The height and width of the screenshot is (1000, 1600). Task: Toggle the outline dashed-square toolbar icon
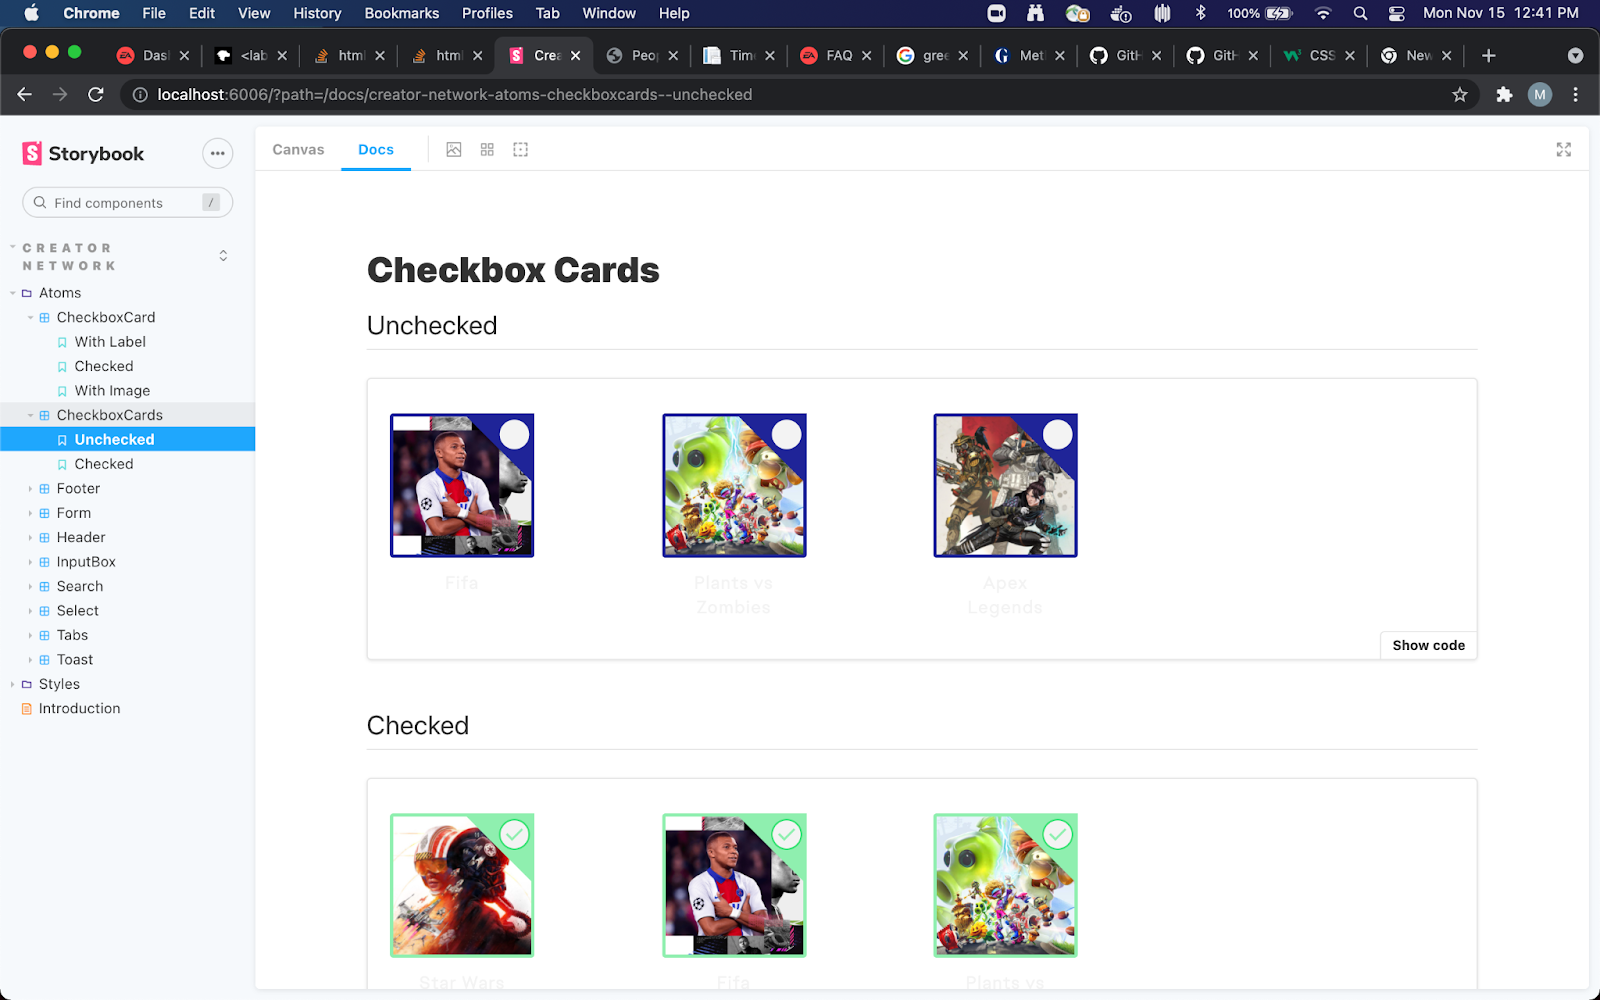pyautogui.click(x=520, y=150)
